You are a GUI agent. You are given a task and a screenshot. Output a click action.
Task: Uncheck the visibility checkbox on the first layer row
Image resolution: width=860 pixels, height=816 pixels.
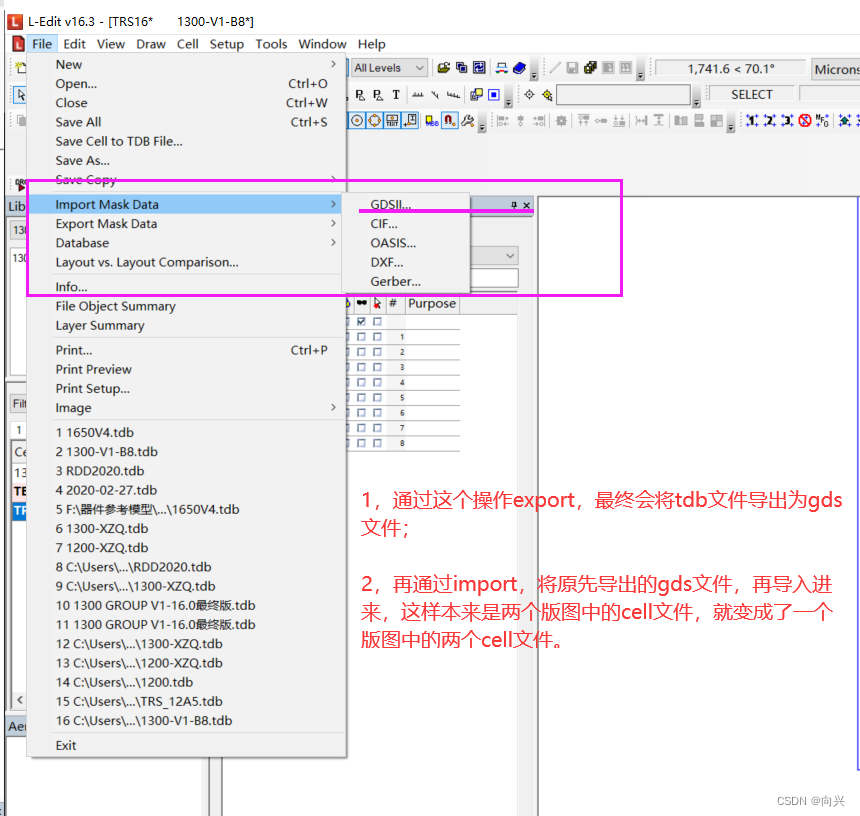tap(362, 322)
